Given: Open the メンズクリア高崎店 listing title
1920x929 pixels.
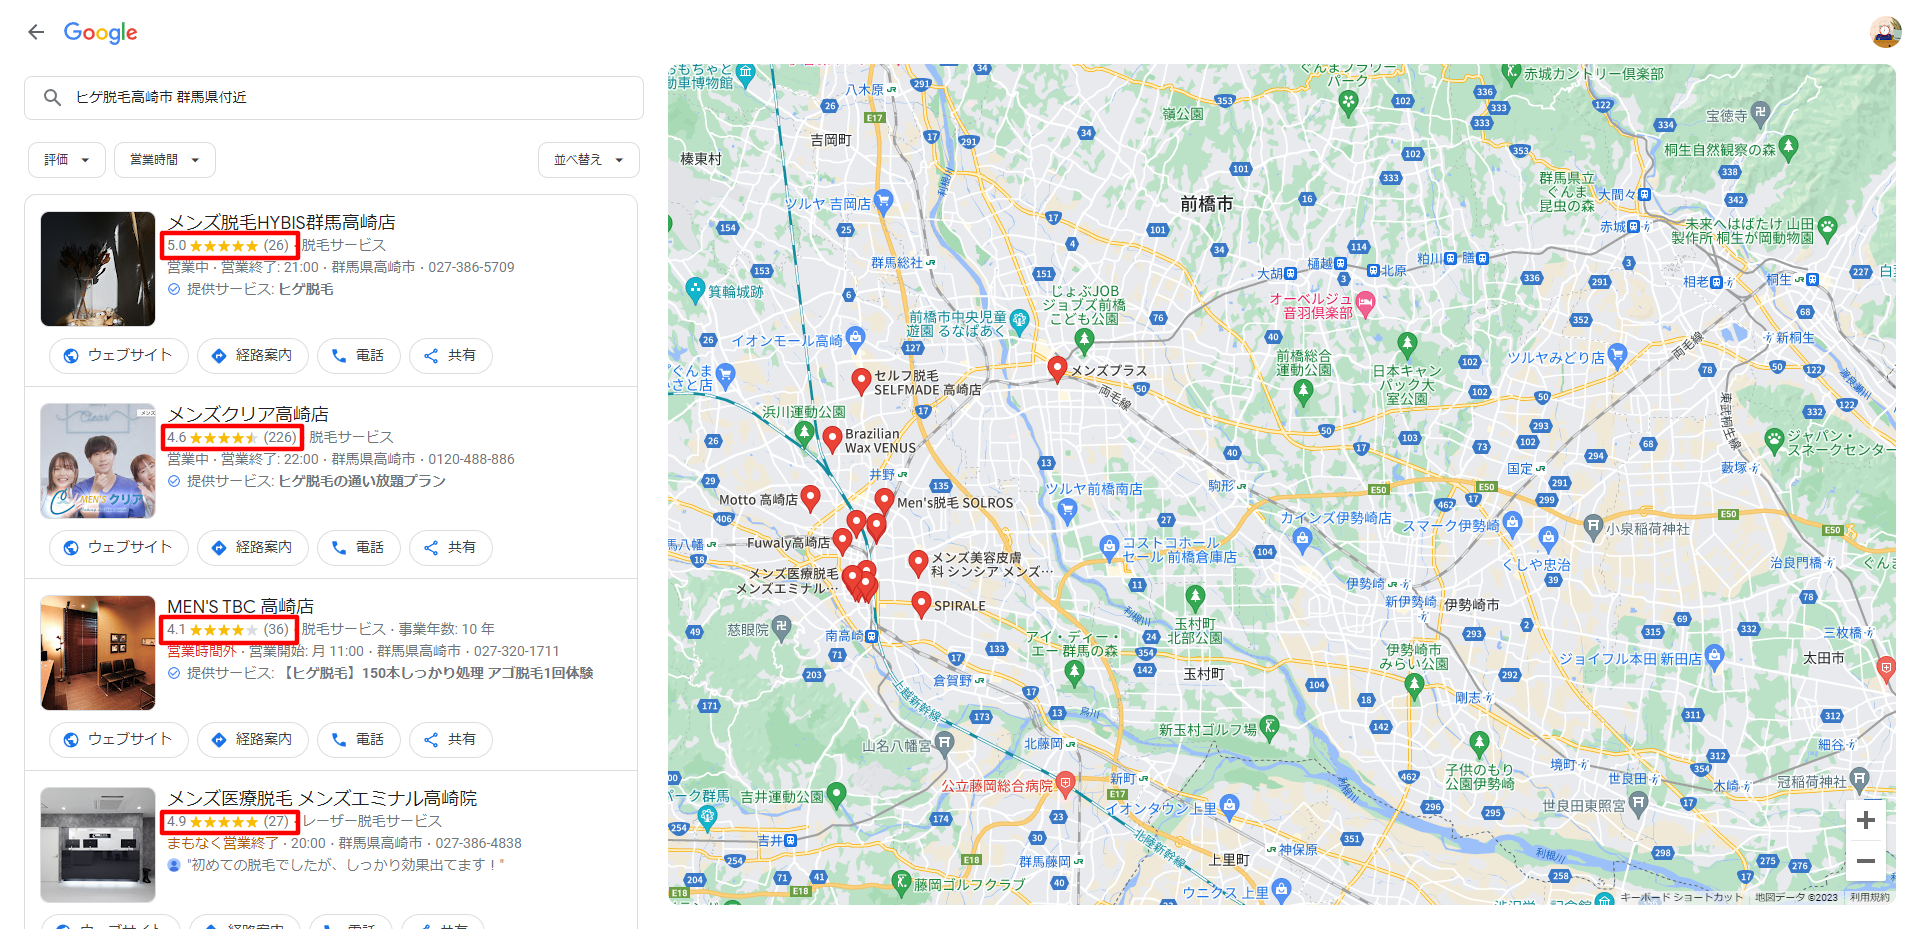Looking at the screenshot, I should click(248, 414).
